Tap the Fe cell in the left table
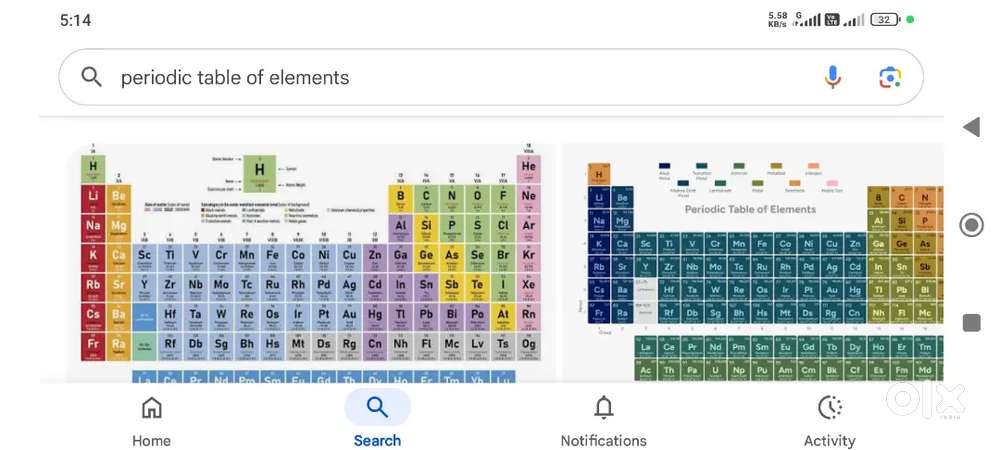 272,258
